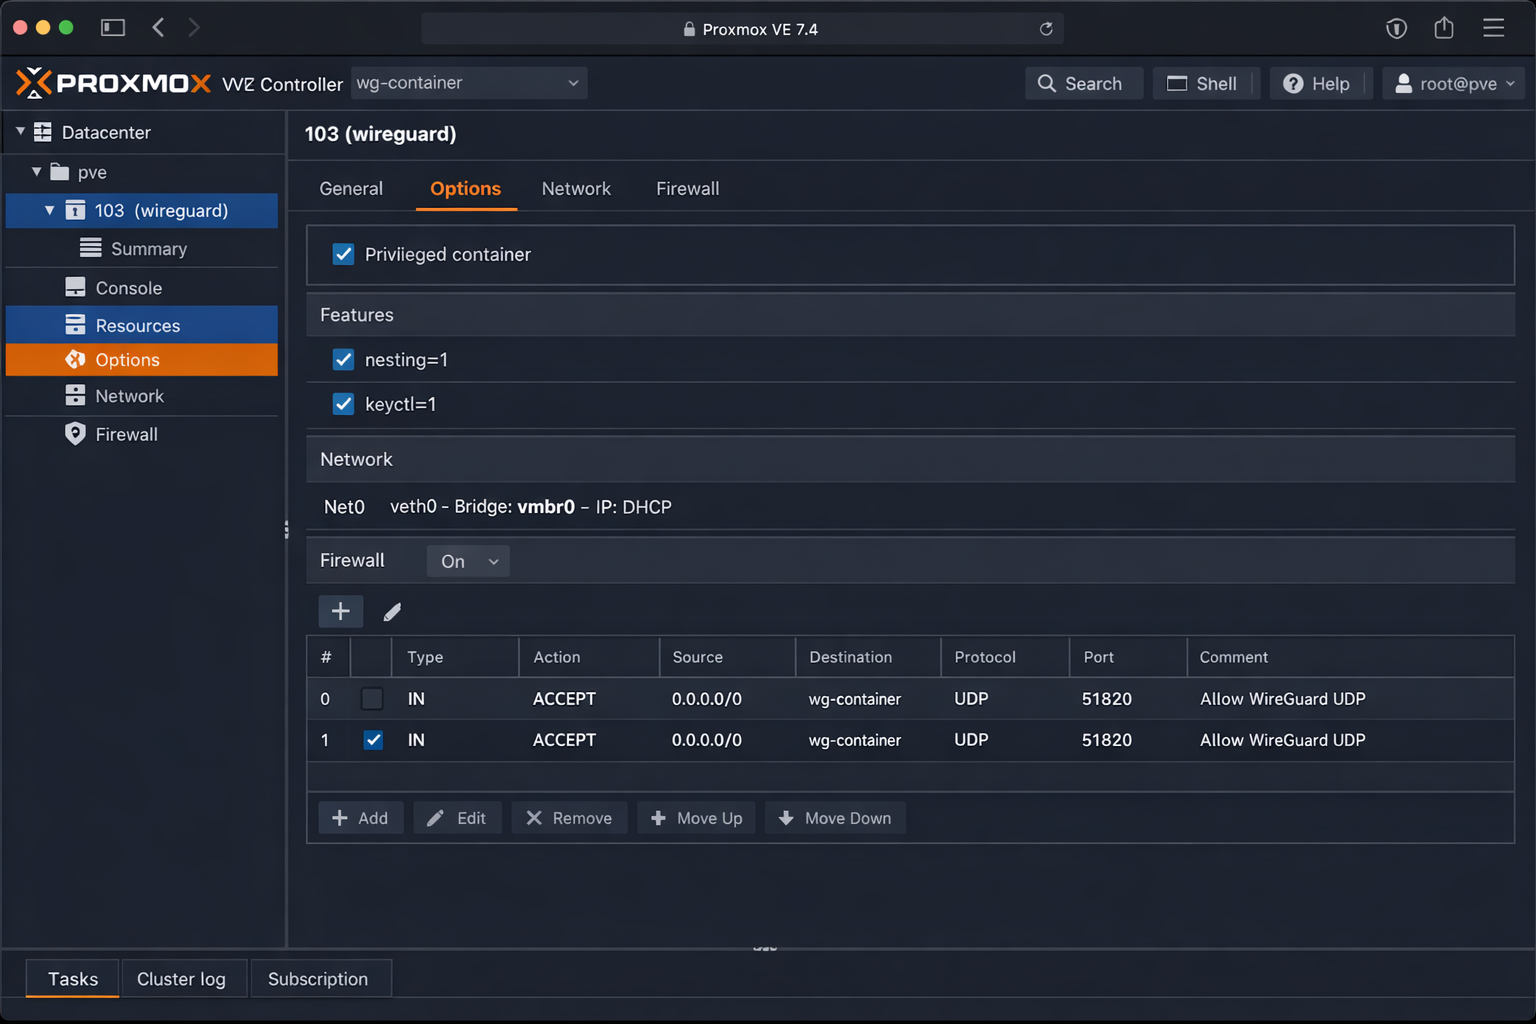Launch the Shell from the top toolbar
Viewport: 1536px width, 1024px height.
point(1205,83)
